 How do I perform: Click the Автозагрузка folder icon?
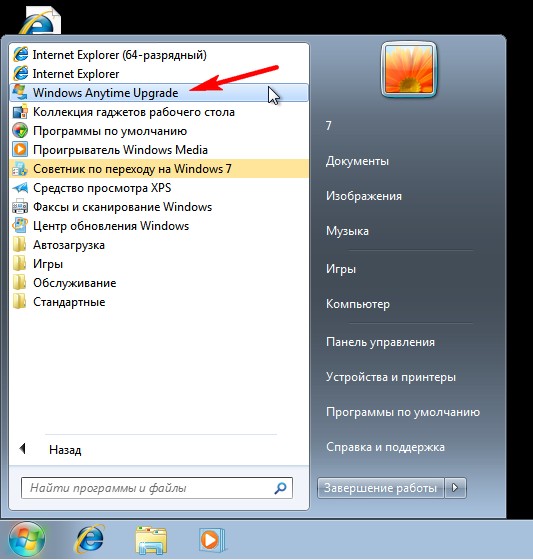pyautogui.click(x=20, y=245)
